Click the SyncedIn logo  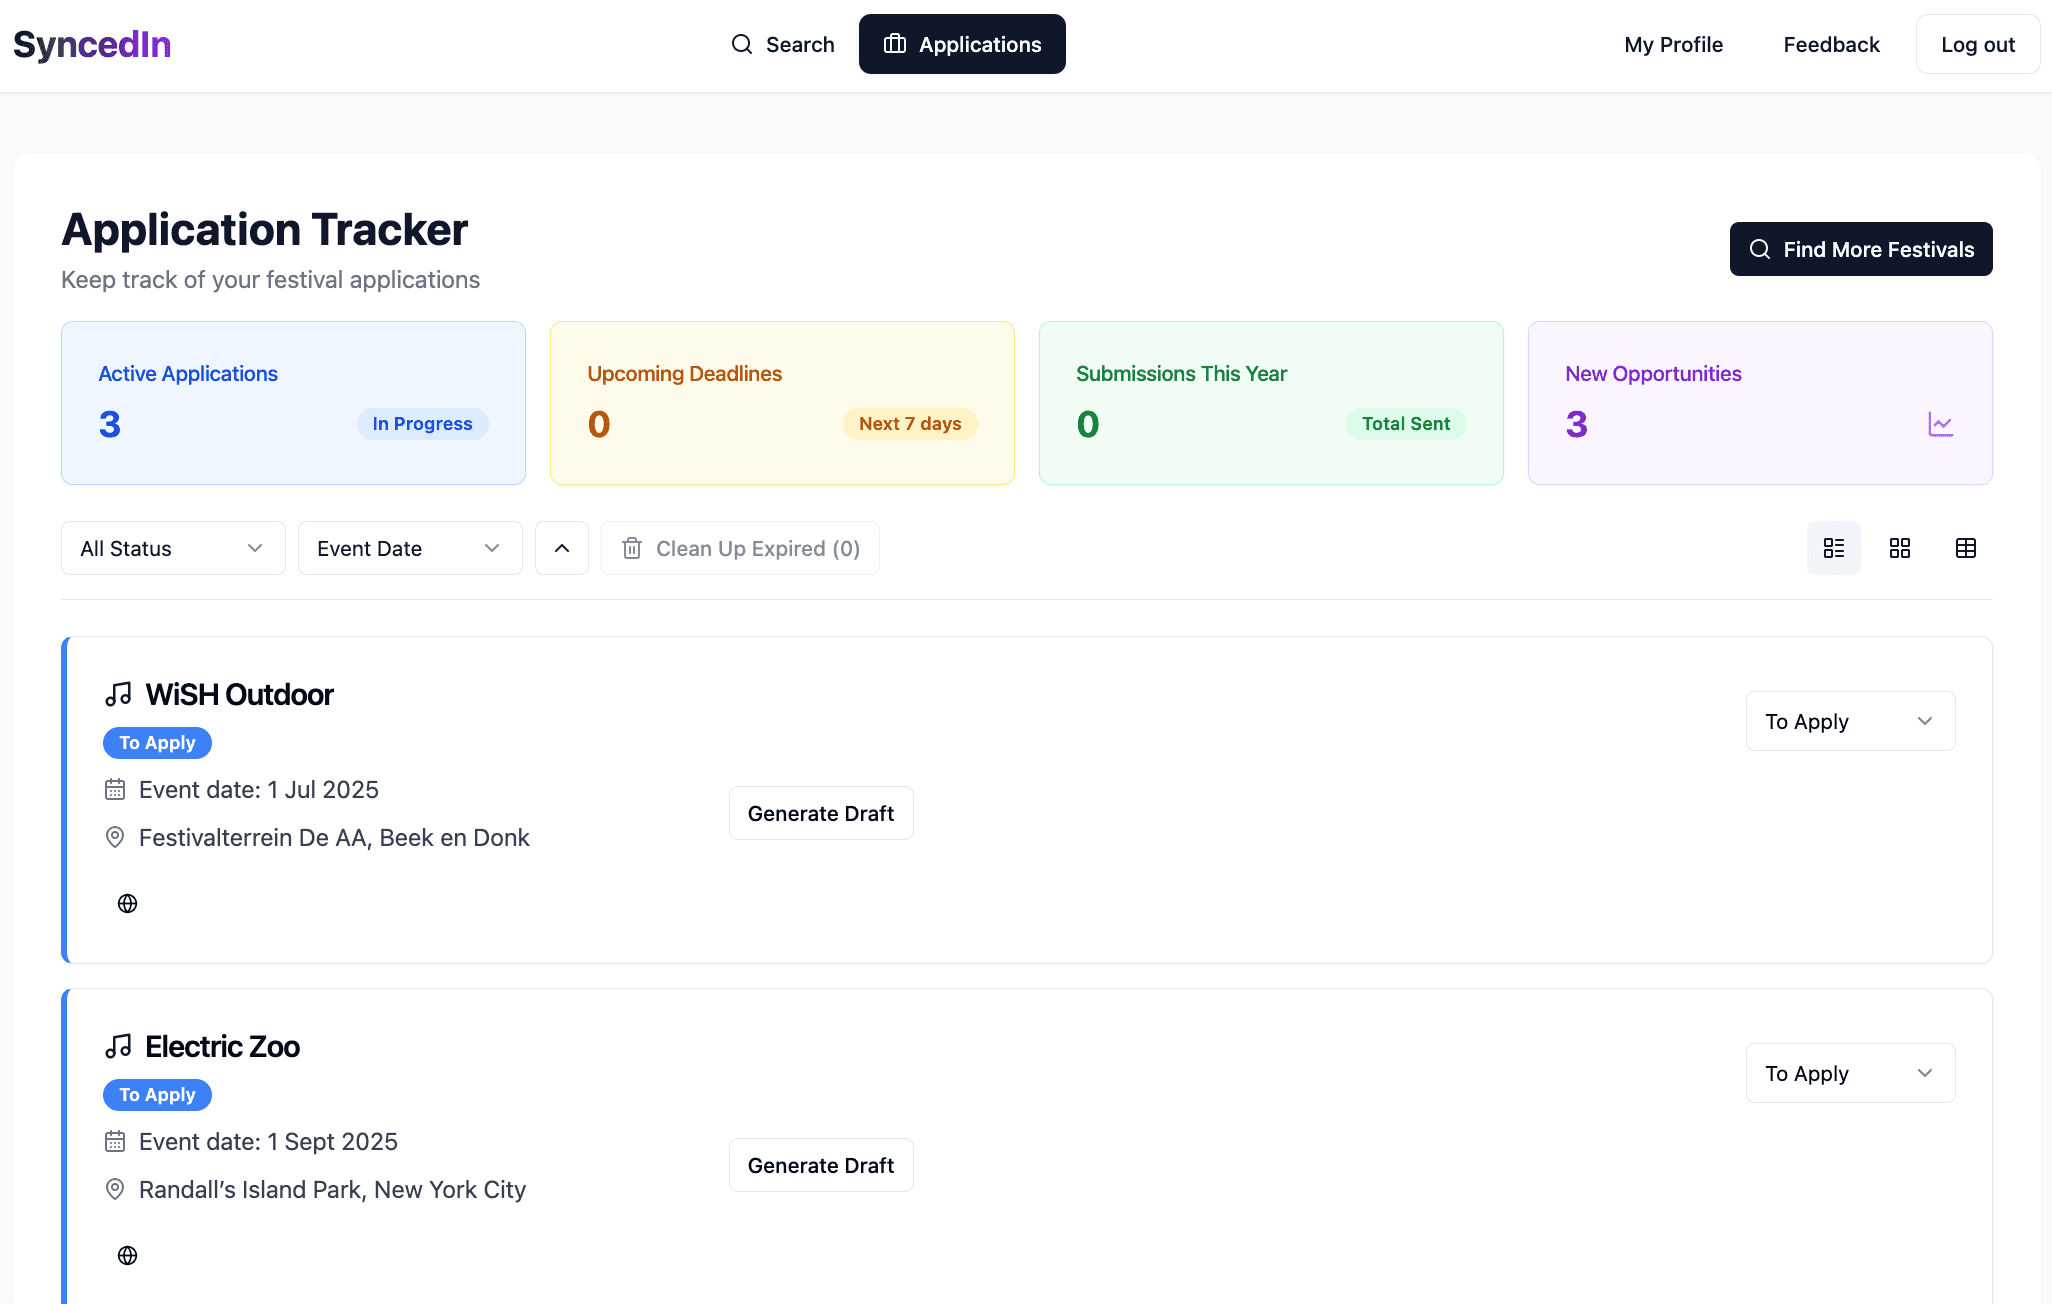pos(92,44)
